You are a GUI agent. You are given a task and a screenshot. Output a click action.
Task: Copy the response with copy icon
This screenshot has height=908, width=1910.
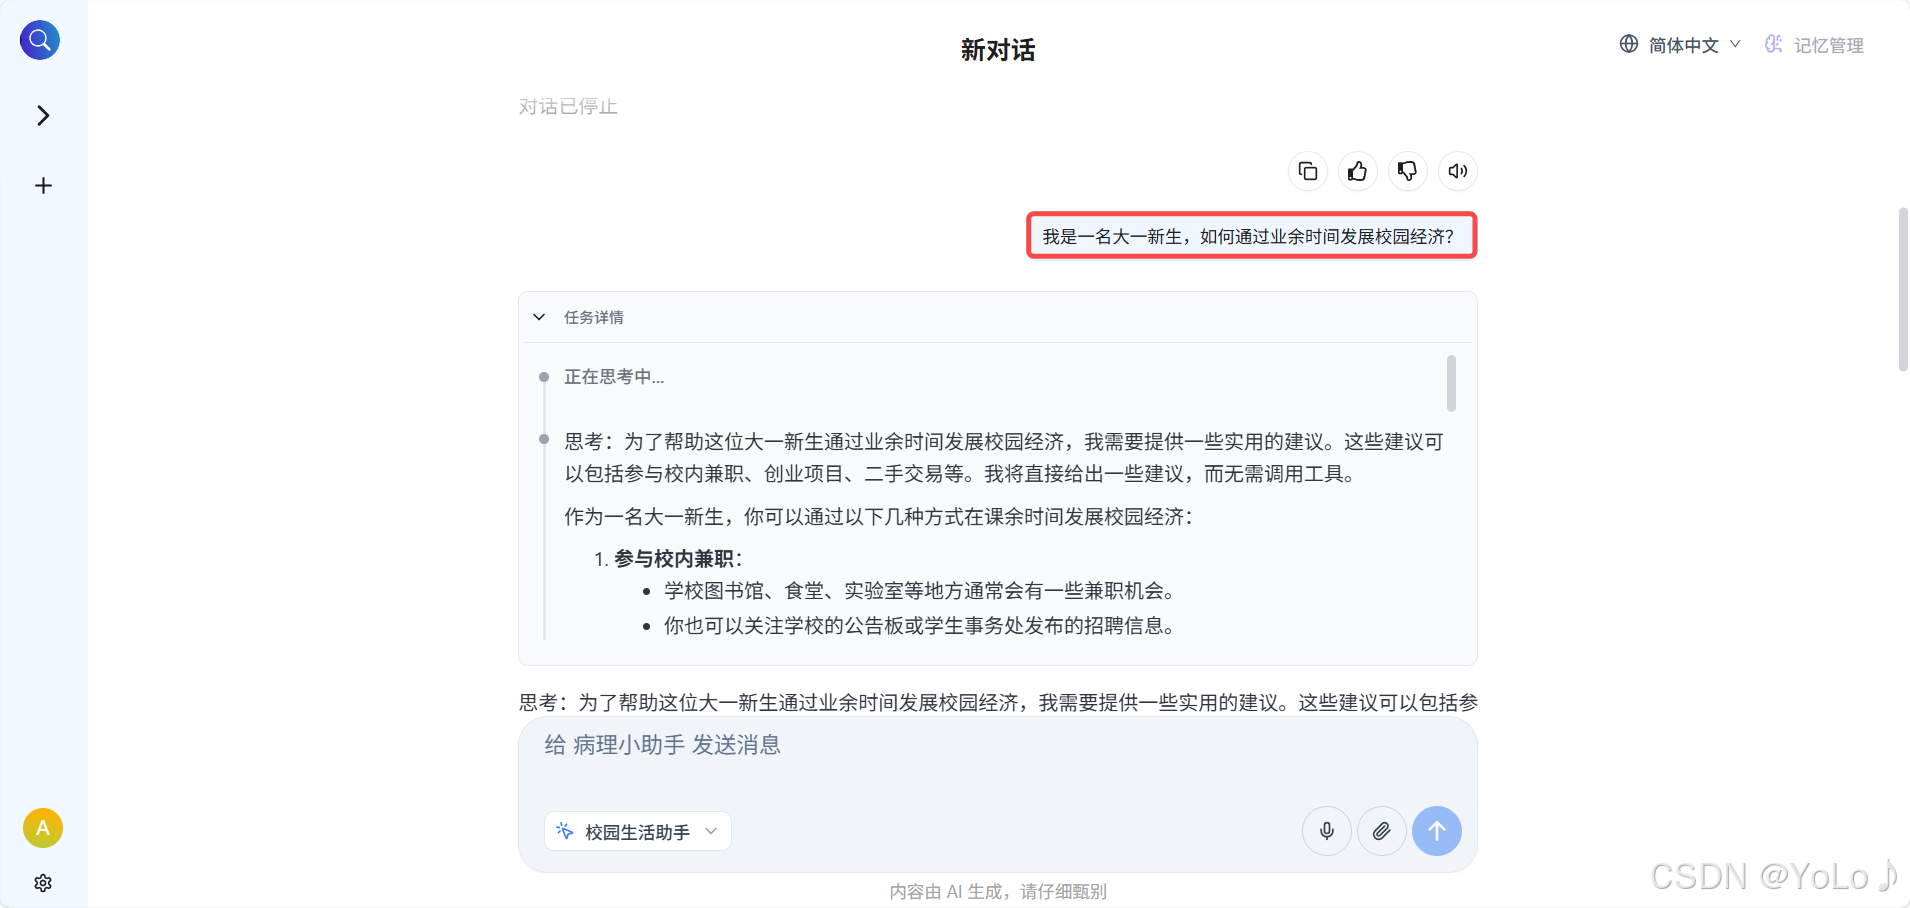[1308, 171]
